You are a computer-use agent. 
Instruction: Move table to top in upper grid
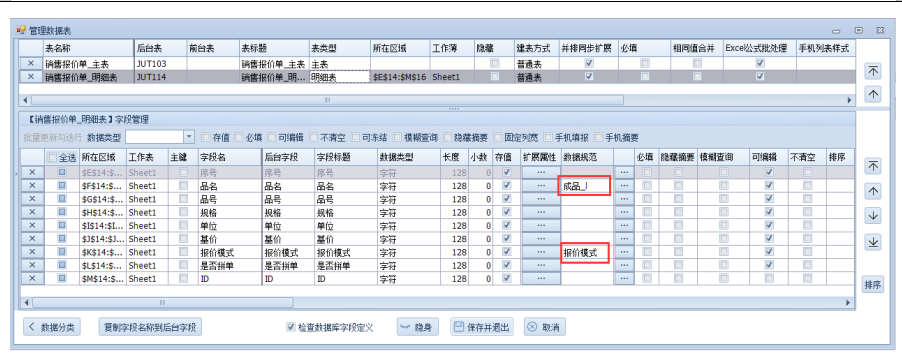(x=873, y=70)
